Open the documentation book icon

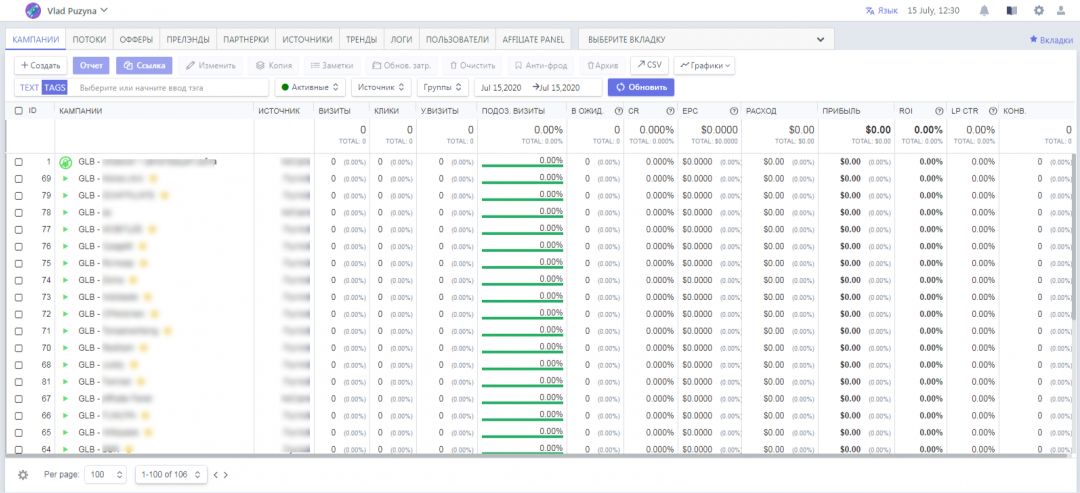pos(1012,11)
